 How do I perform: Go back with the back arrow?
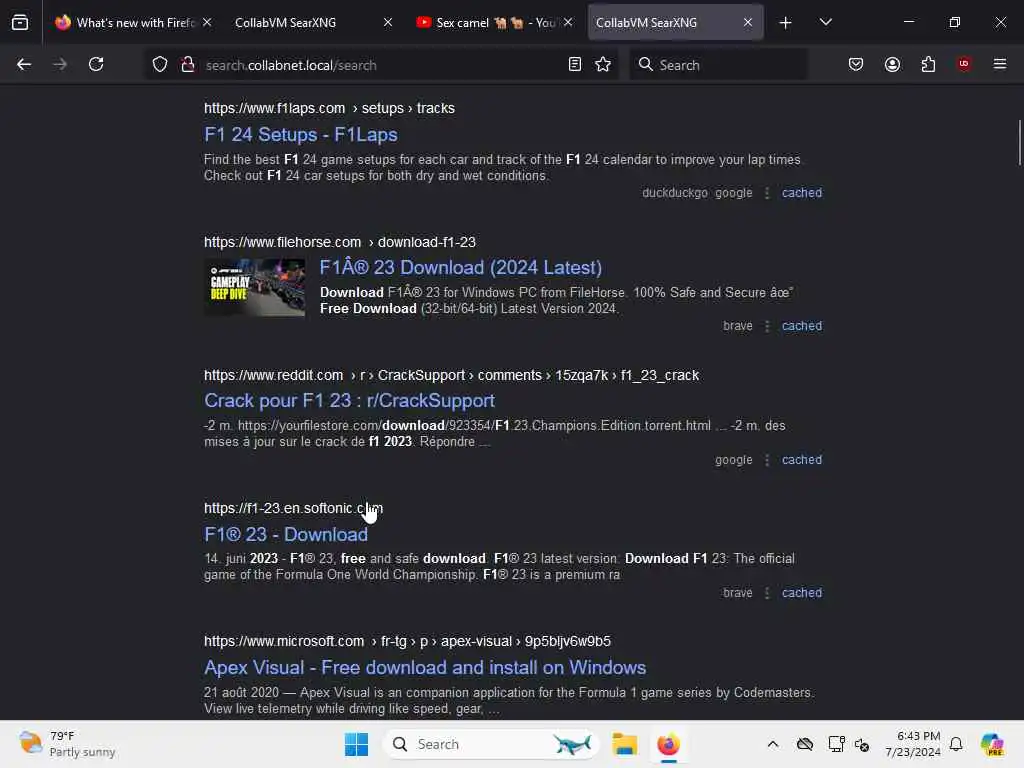click(x=24, y=64)
